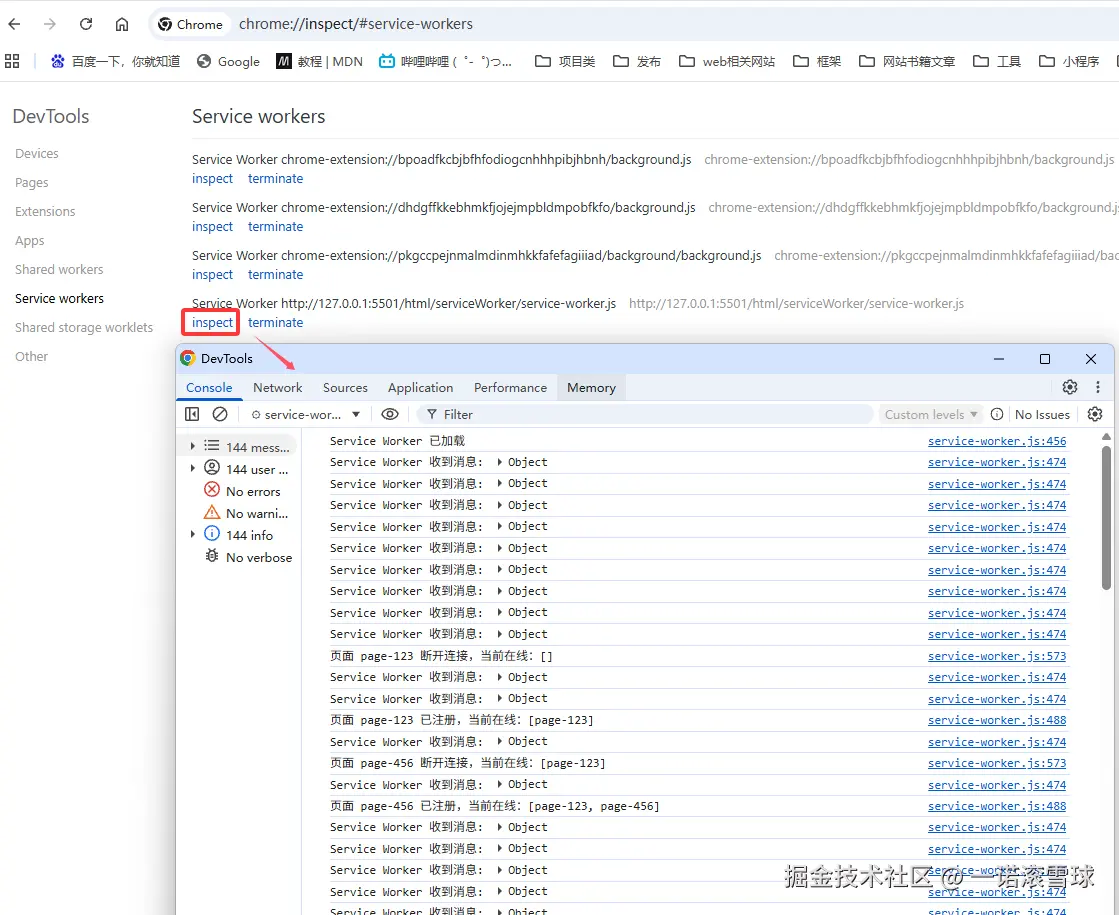The width and height of the screenshot is (1119, 915).
Task: Open the 小程序 bookmark folder
Action: pyautogui.click(x=1069, y=61)
